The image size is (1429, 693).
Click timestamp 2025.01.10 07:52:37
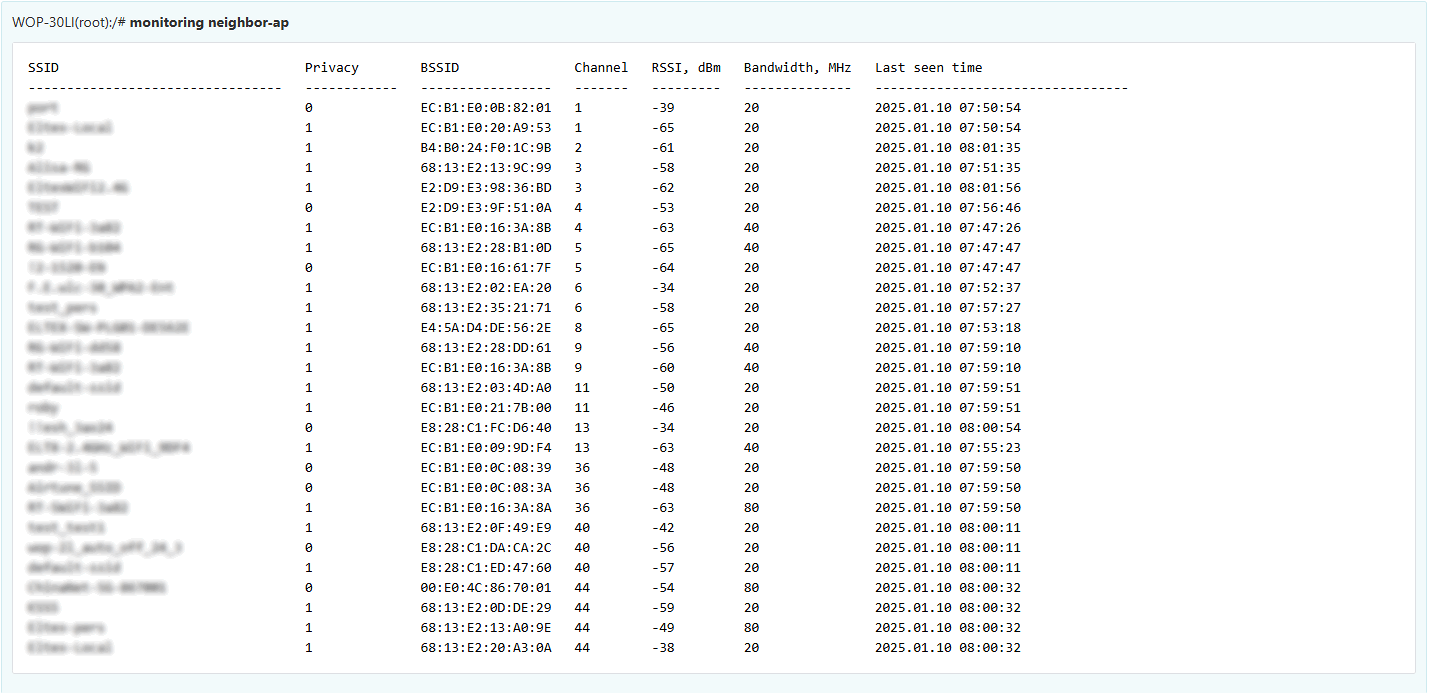point(948,288)
